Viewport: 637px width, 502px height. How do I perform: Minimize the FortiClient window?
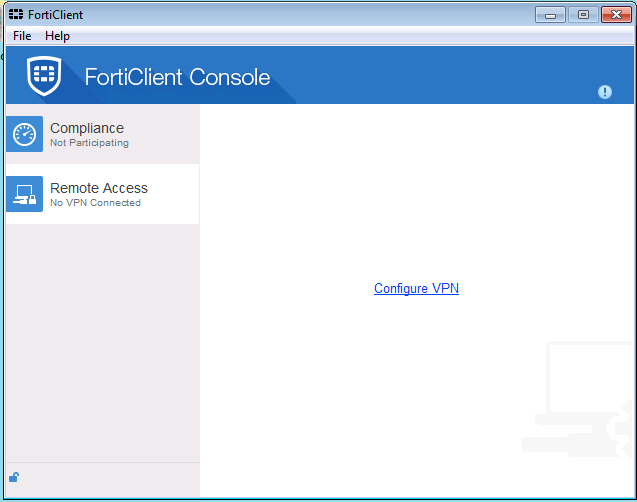tap(550, 15)
